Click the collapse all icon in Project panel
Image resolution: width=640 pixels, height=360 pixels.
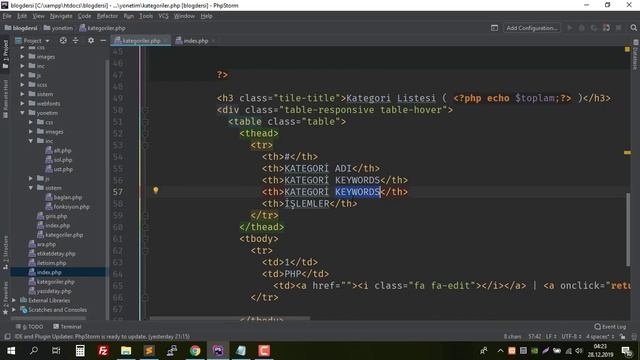pyautogui.click(x=76, y=40)
